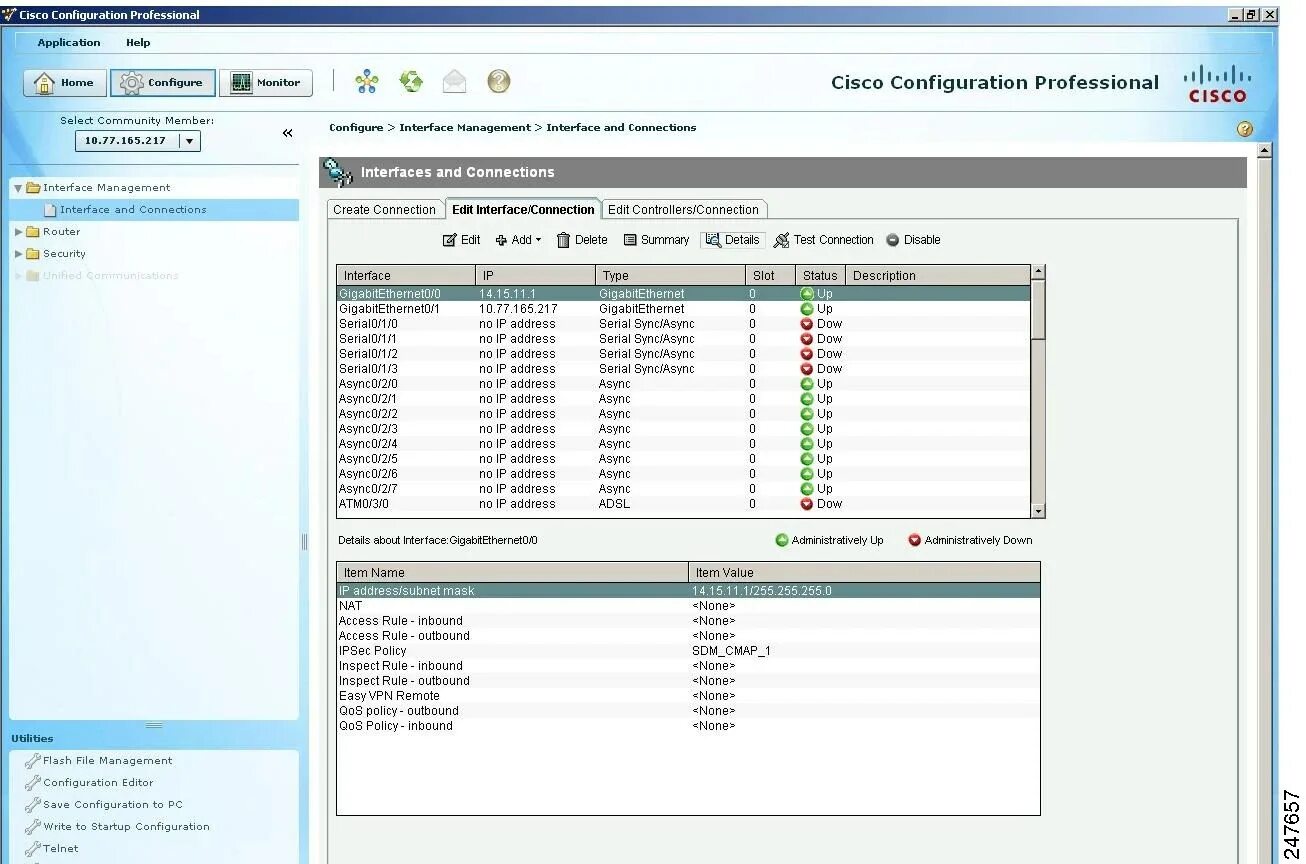Click the green refresh toolbar icon
The image size is (1306, 864).
[411, 82]
